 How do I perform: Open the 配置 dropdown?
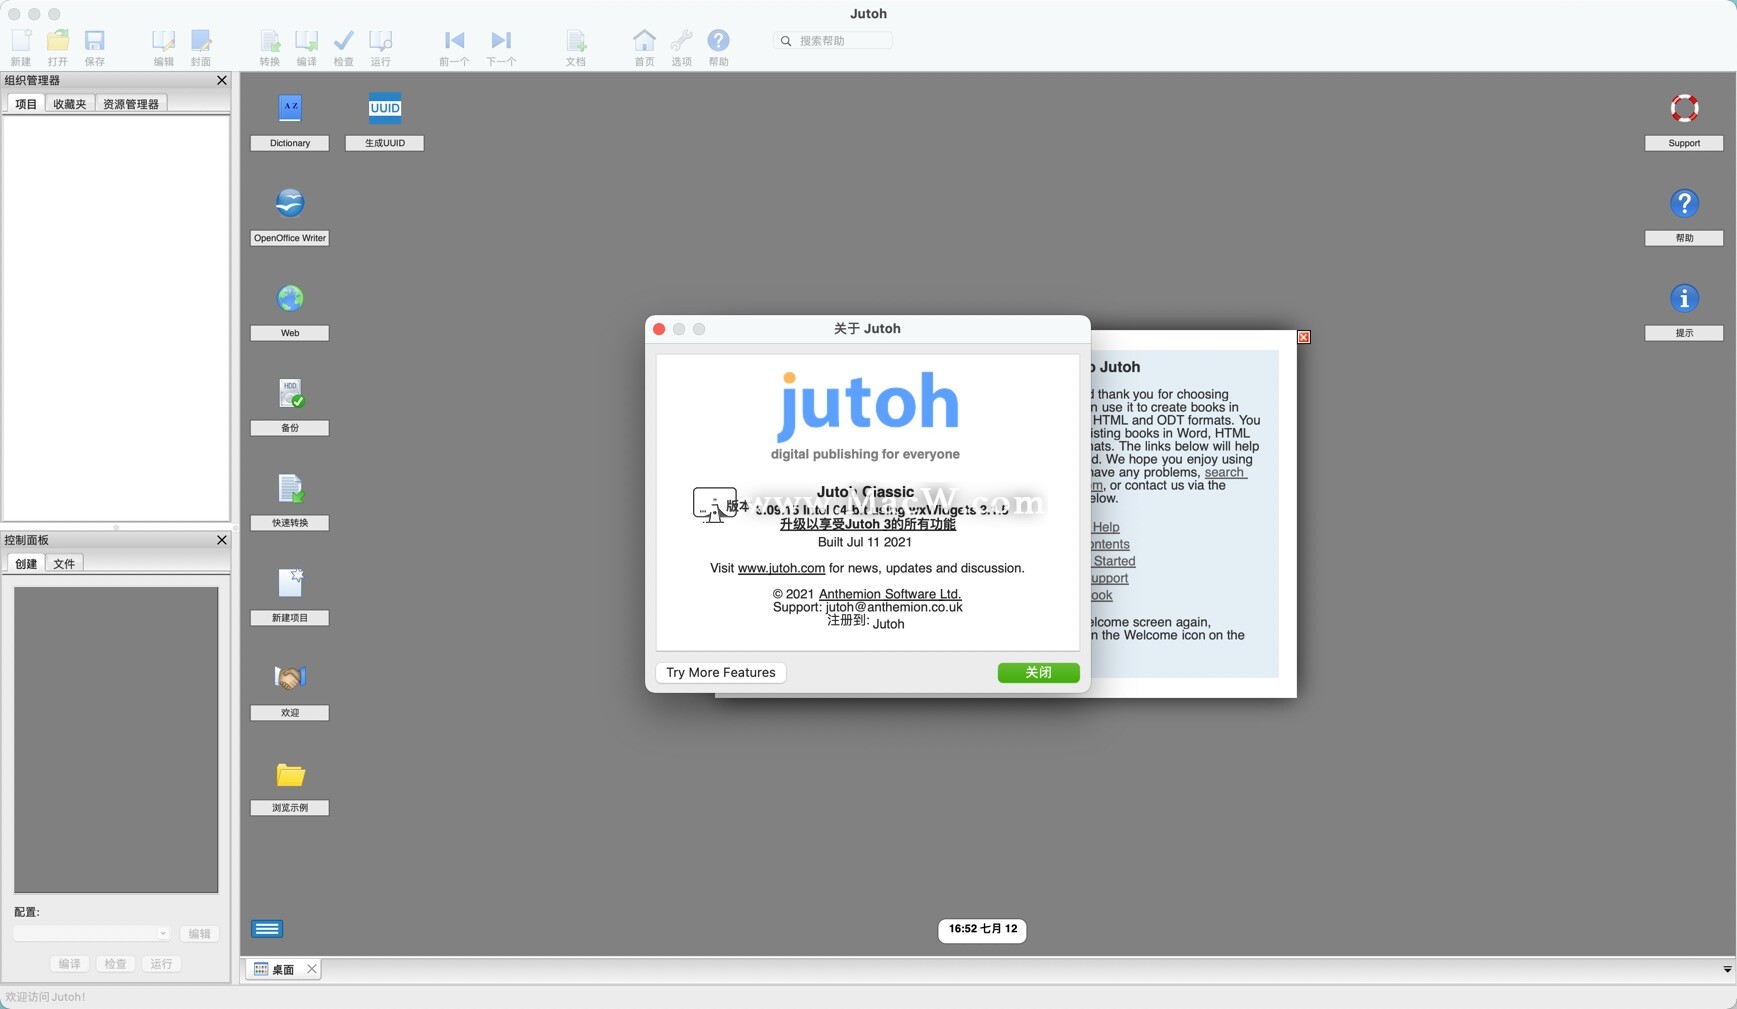pos(91,934)
